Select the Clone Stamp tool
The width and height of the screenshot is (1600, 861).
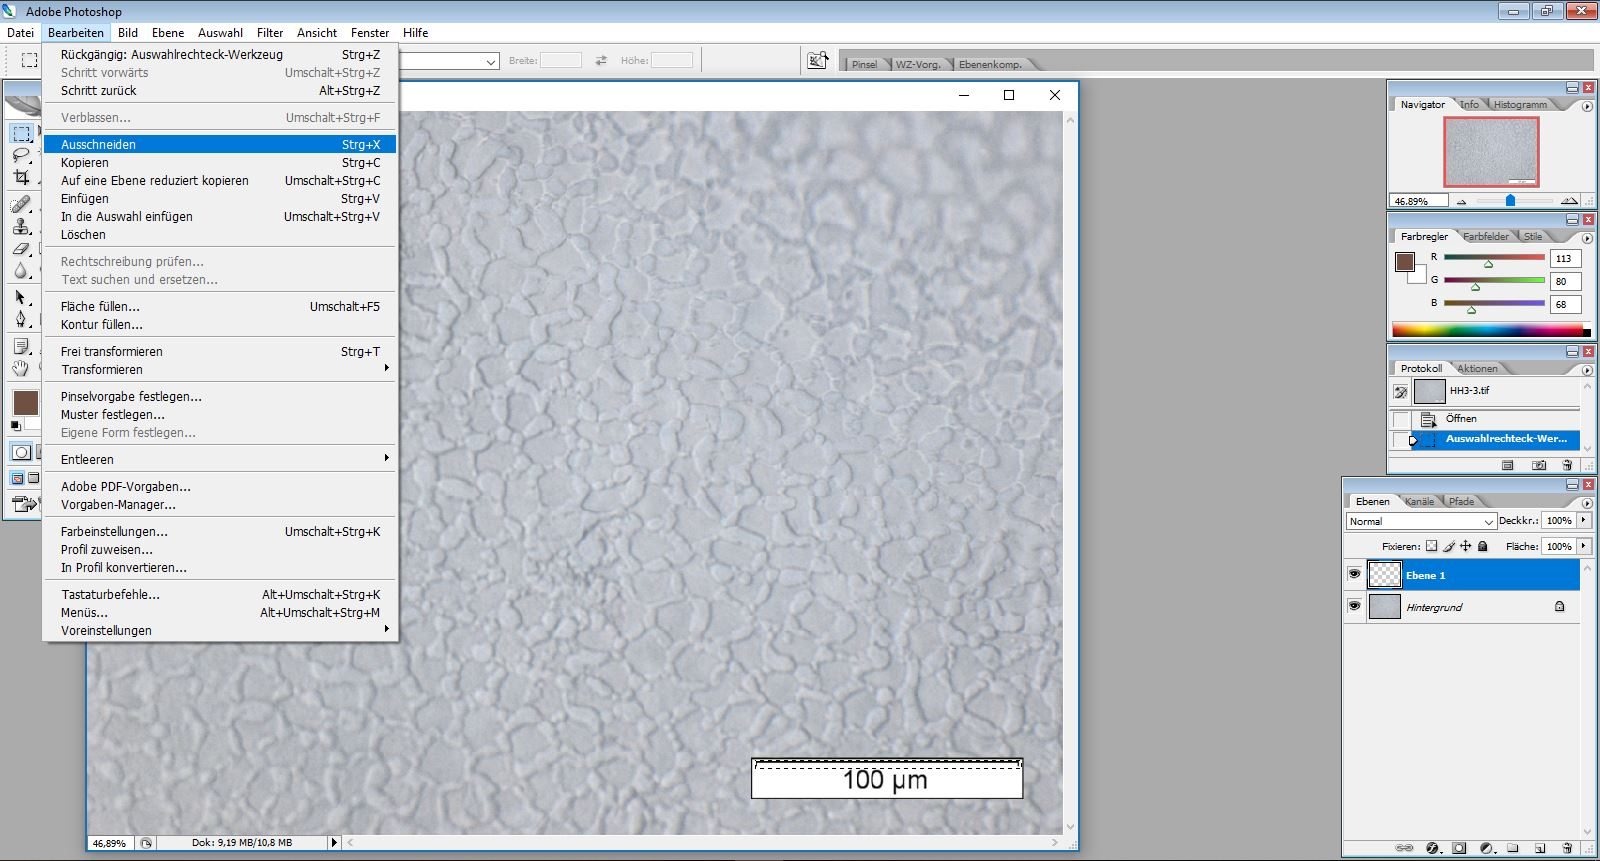[x=21, y=226]
